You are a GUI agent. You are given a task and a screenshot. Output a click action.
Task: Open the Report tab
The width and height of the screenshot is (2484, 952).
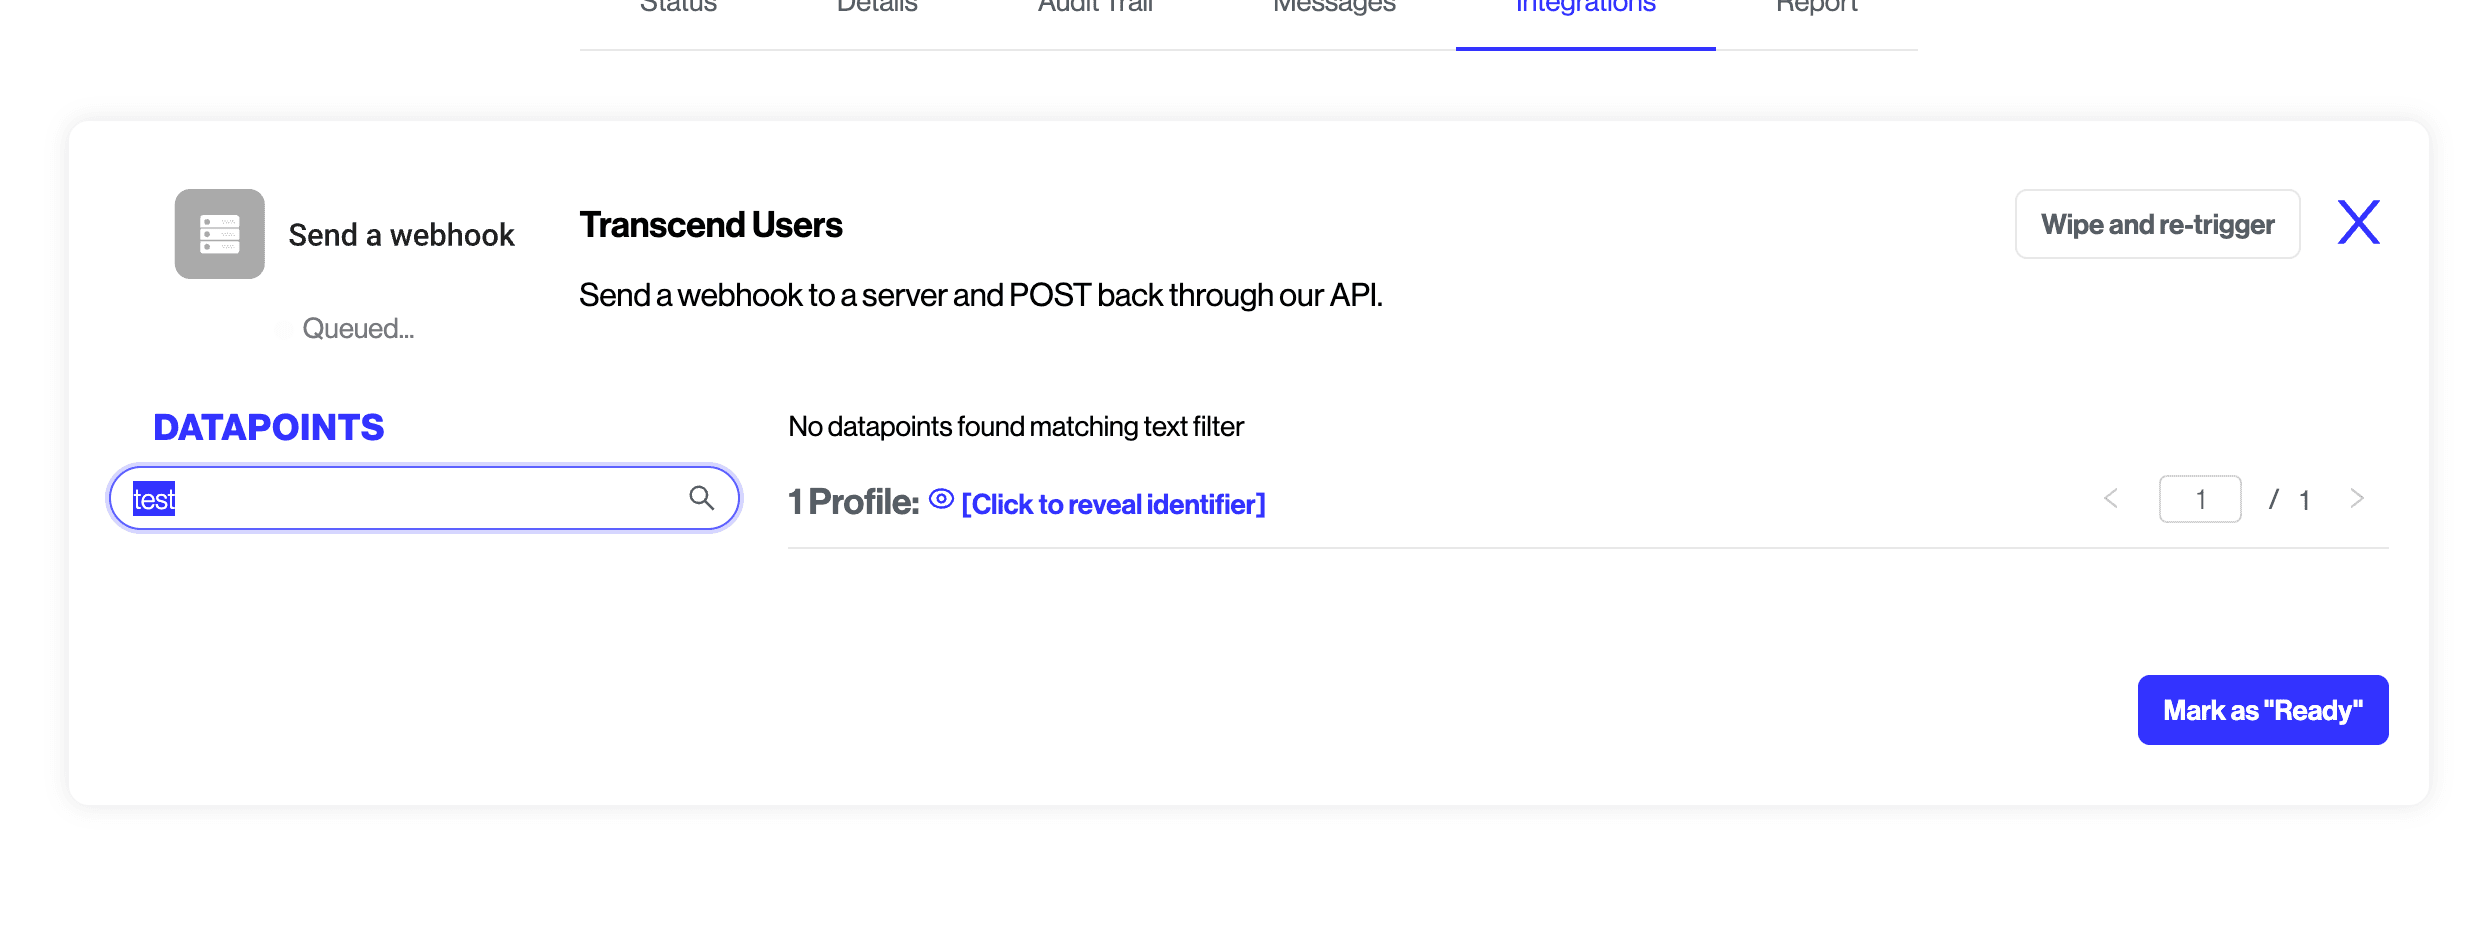pos(1816,8)
